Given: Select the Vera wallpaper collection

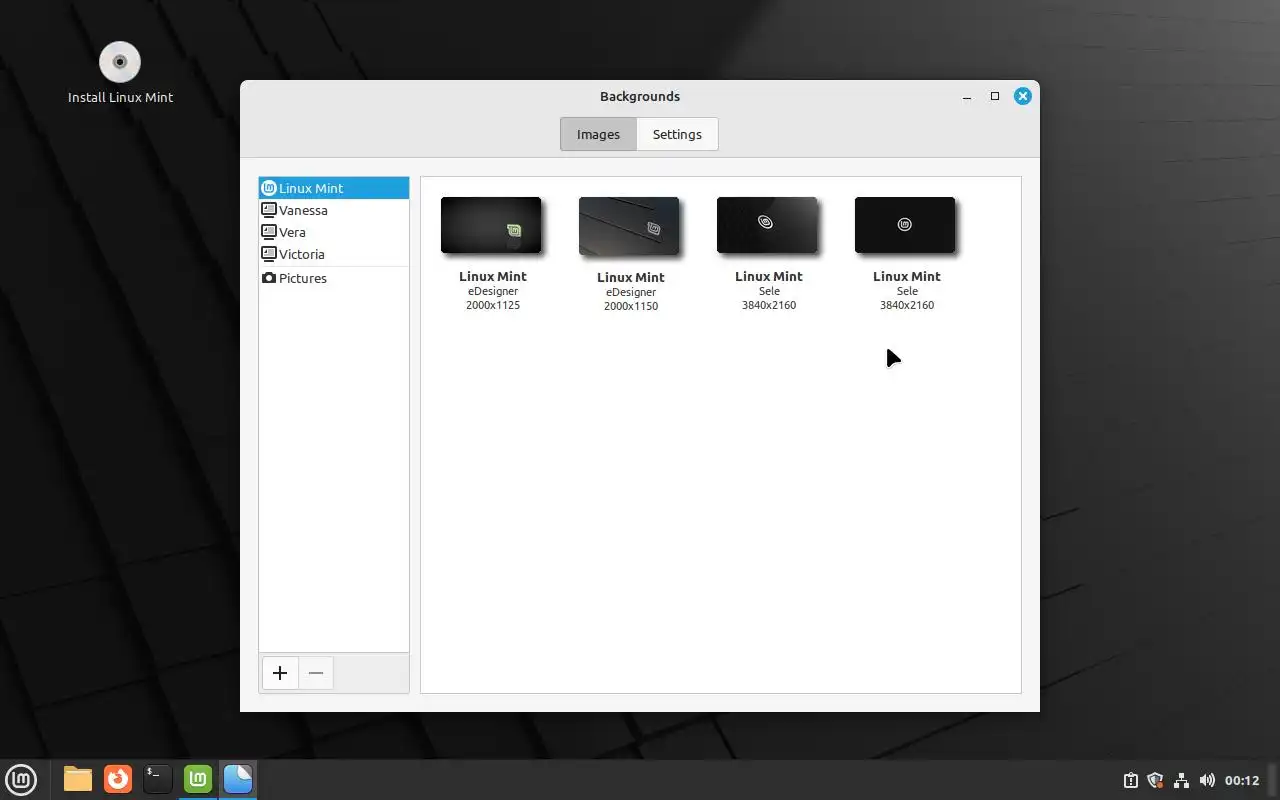Looking at the screenshot, I should click(334, 232).
